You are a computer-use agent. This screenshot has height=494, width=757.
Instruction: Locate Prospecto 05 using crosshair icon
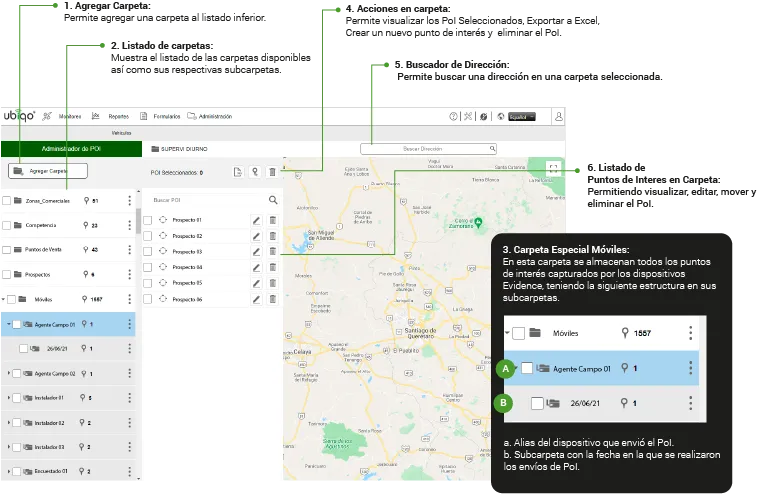coord(163,283)
